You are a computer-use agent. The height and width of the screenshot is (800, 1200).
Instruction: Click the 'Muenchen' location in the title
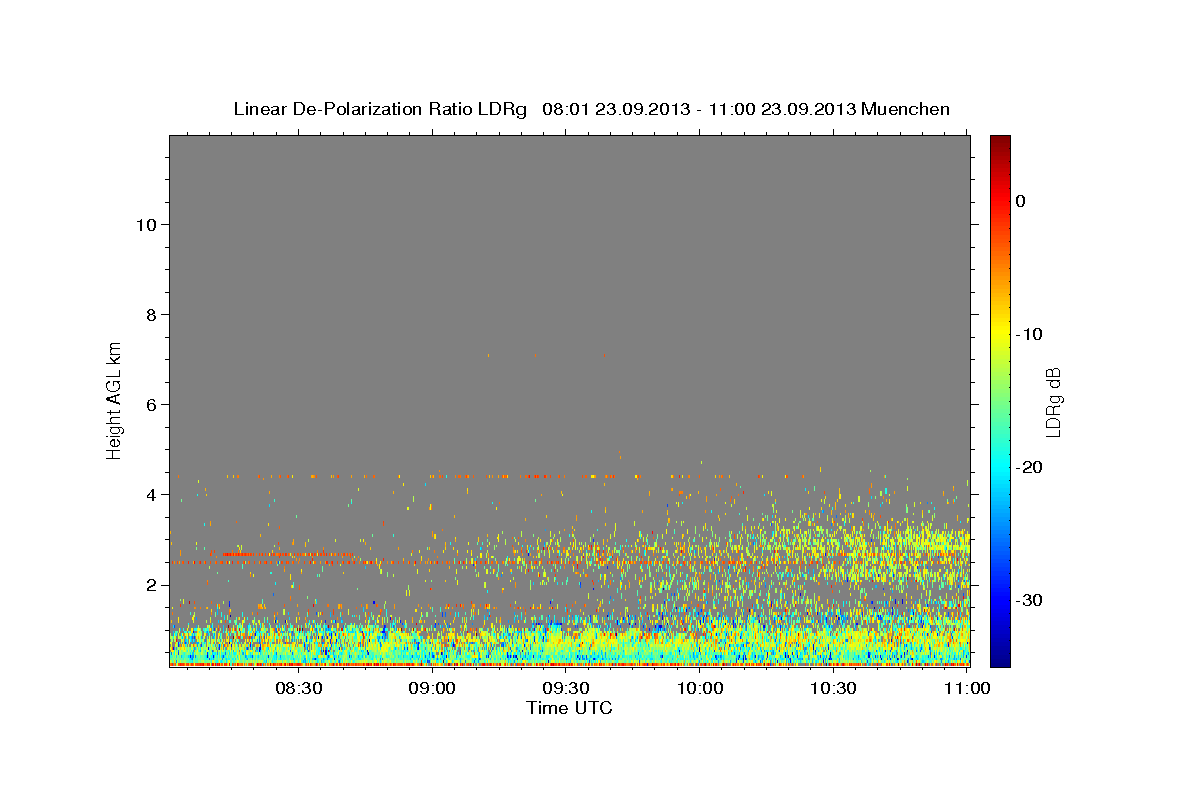point(907,109)
